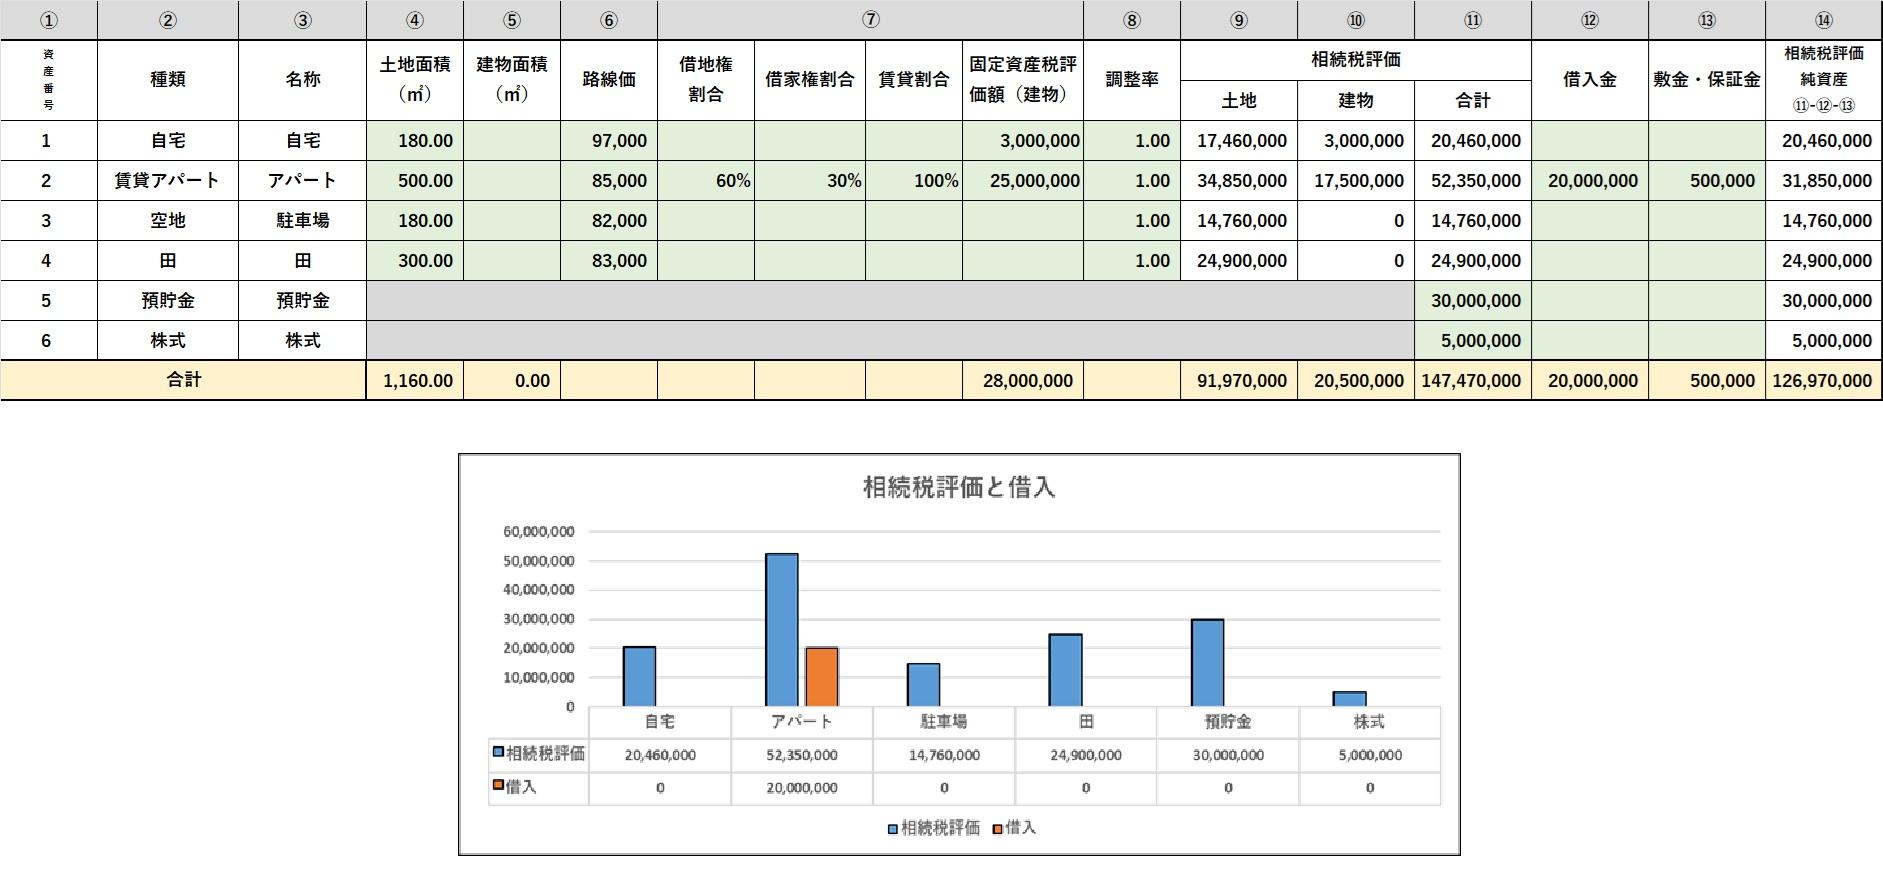The height and width of the screenshot is (886, 1883).
Task: Click the 借入金 cell in the 賃貸アパート row
Action: click(x=1589, y=181)
